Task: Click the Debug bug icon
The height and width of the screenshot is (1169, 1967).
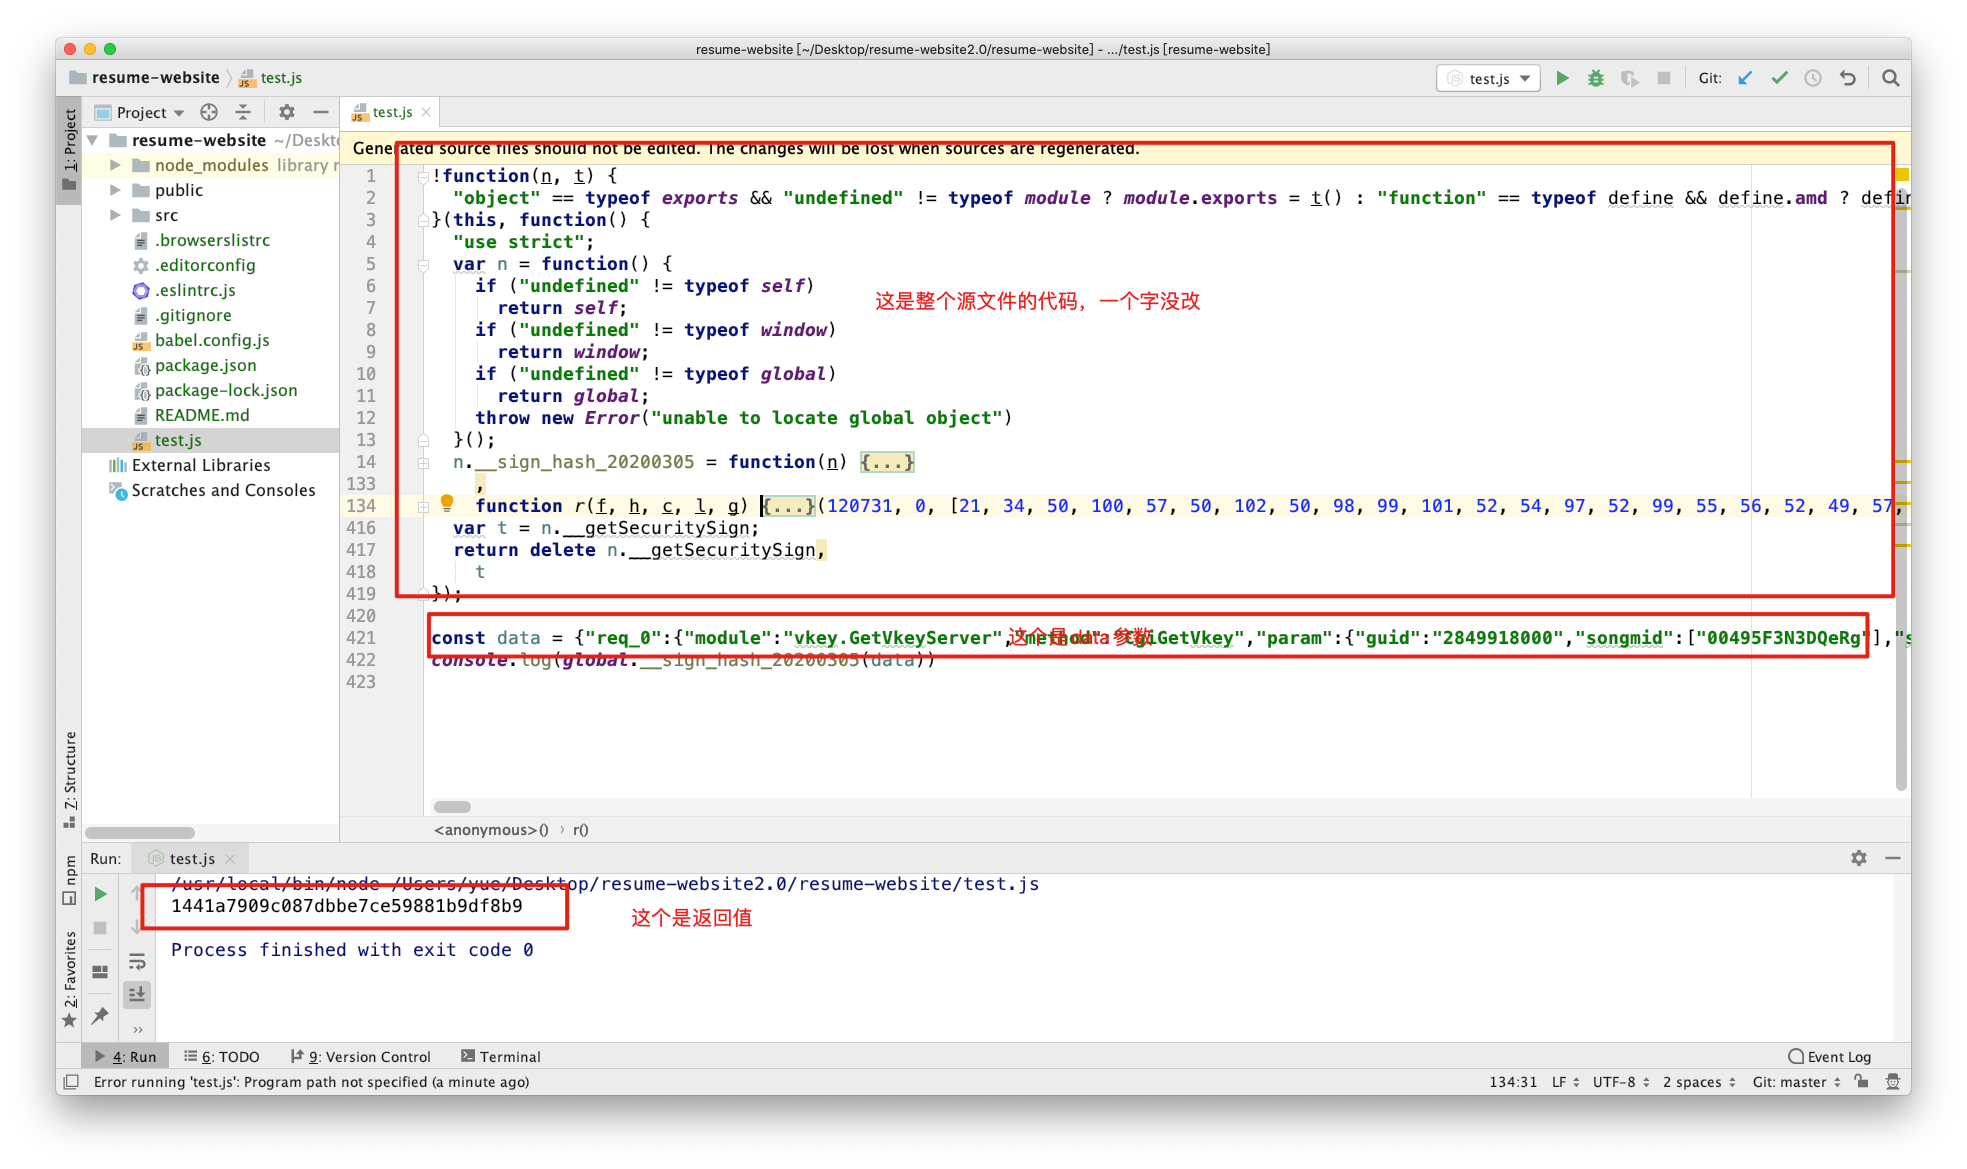Action: tap(1596, 78)
